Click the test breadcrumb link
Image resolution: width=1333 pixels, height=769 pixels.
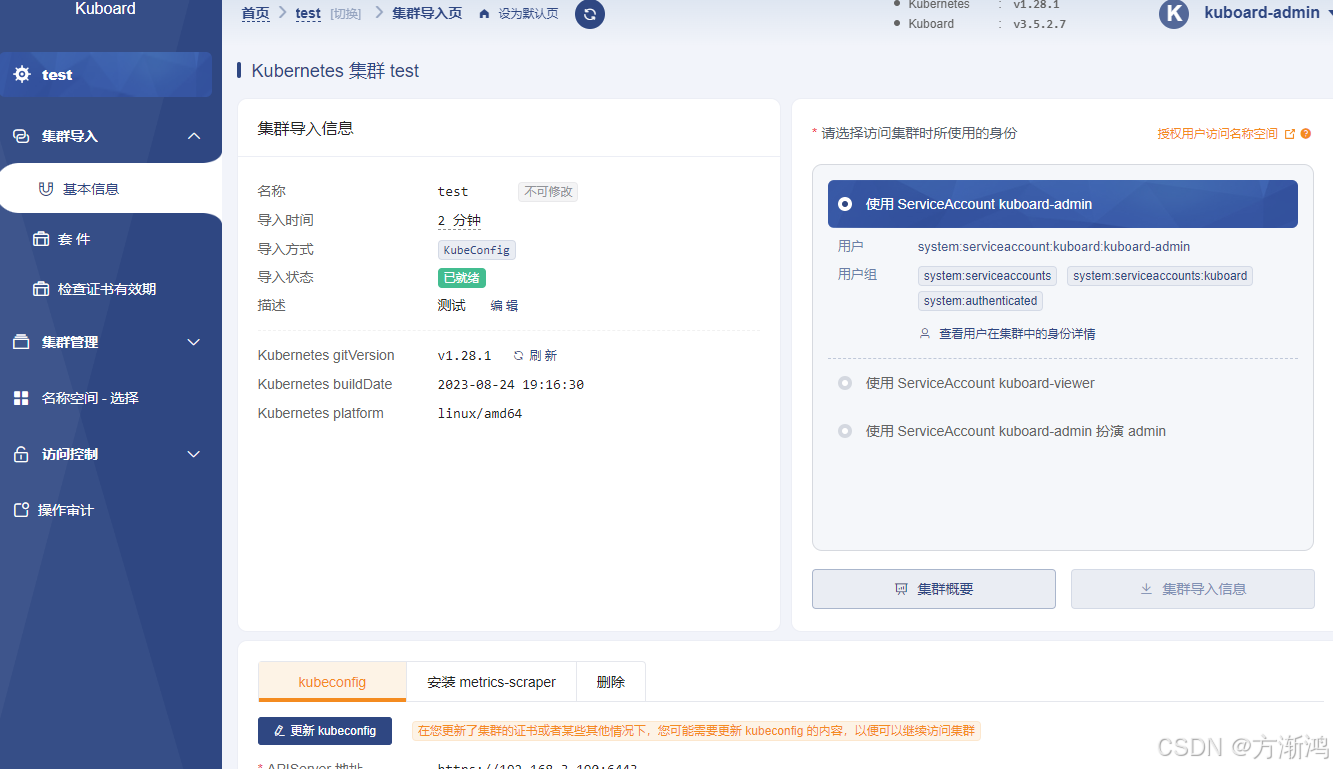(308, 14)
